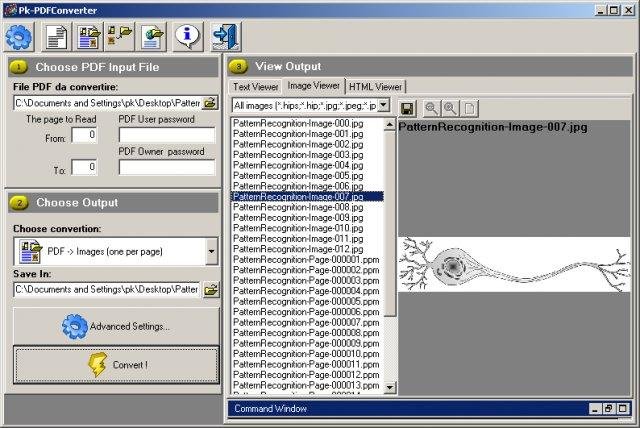Restore the Command Window panel
Viewport: 640px width, 428px height.
click(x=608, y=408)
